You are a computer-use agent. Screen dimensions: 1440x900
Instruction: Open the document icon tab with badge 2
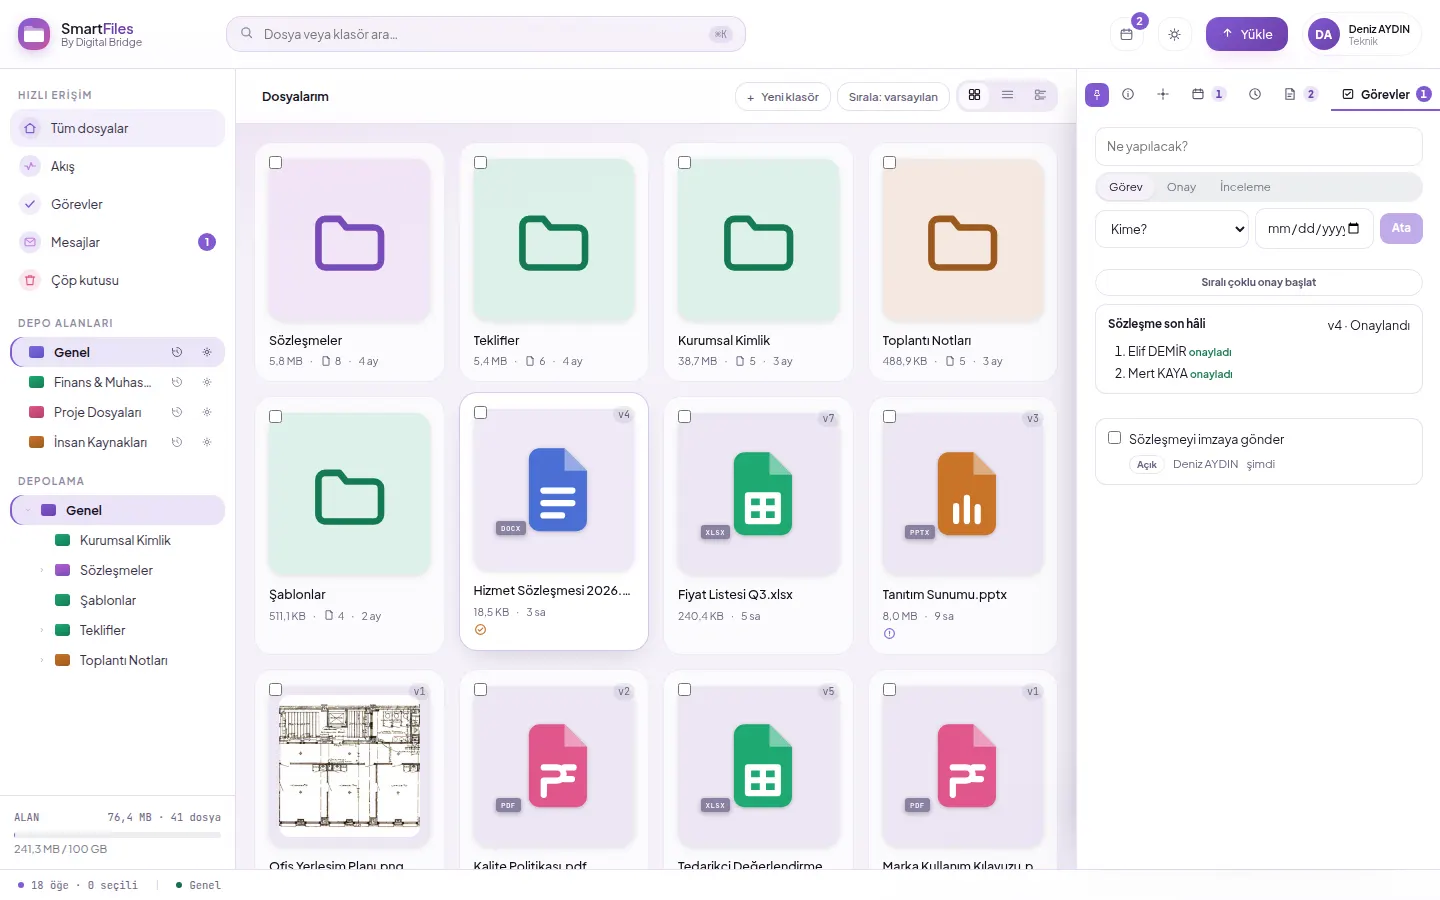coord(1300,94)
